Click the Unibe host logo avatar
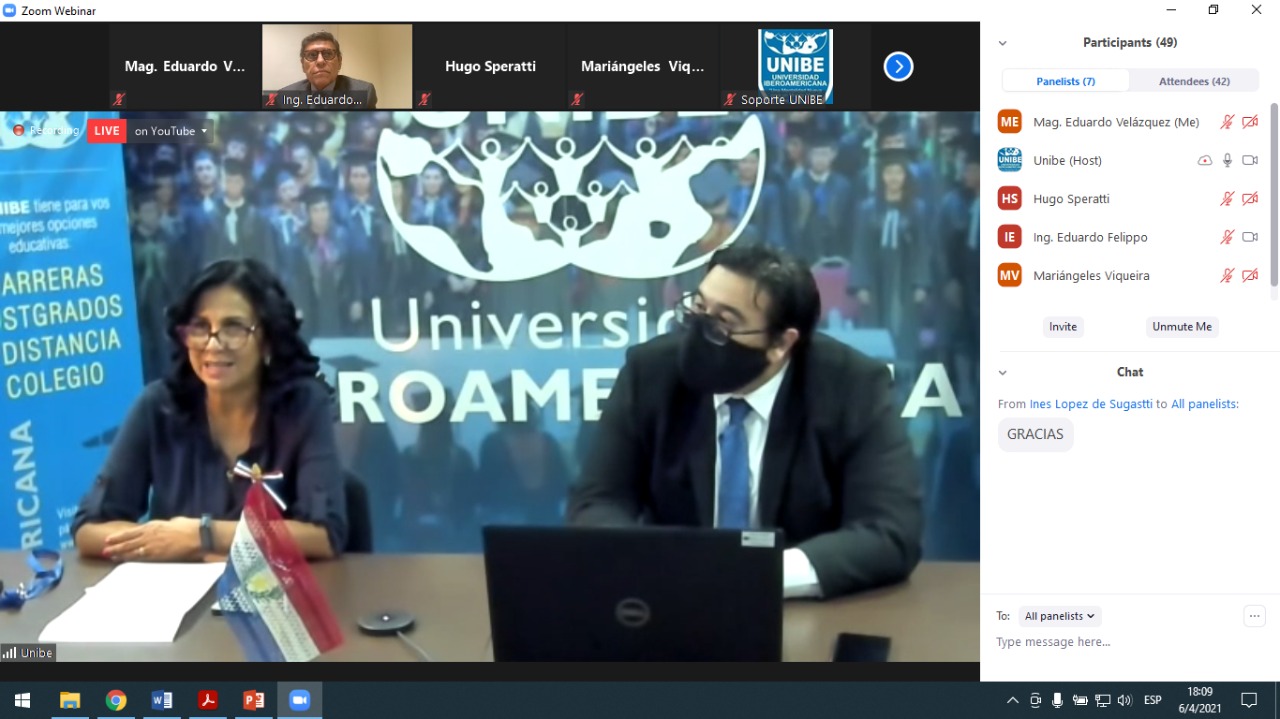This screenshot has height=719, width=1280. click(1010, 160)
